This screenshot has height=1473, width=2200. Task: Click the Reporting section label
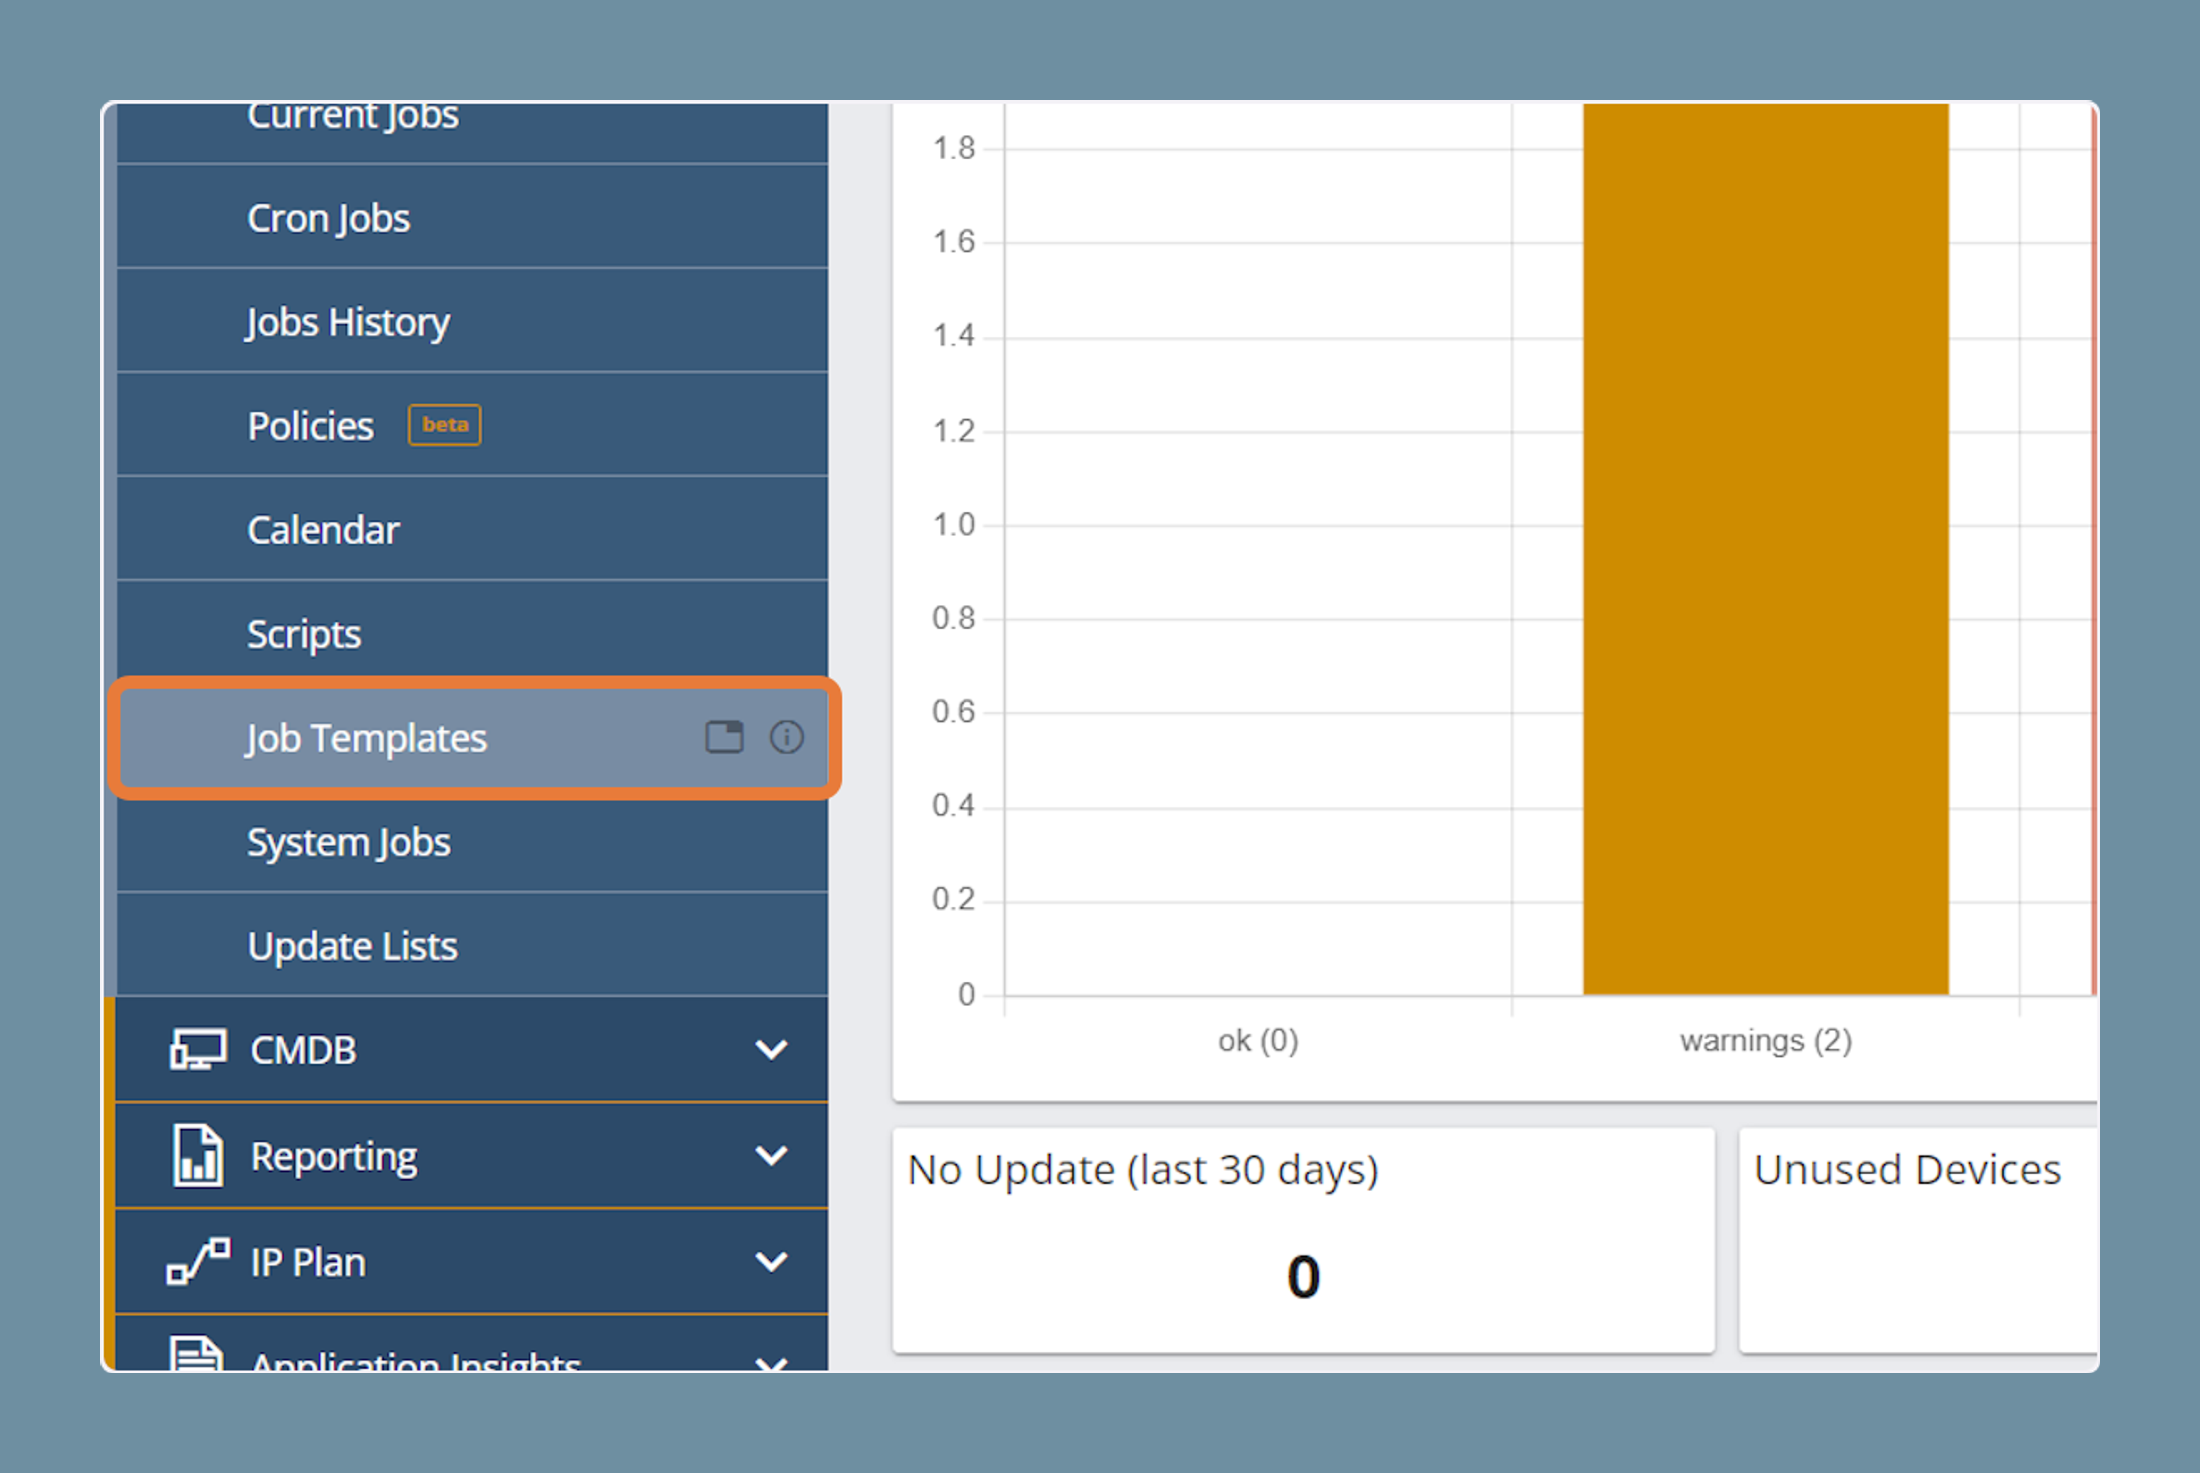coord(334,1157)
